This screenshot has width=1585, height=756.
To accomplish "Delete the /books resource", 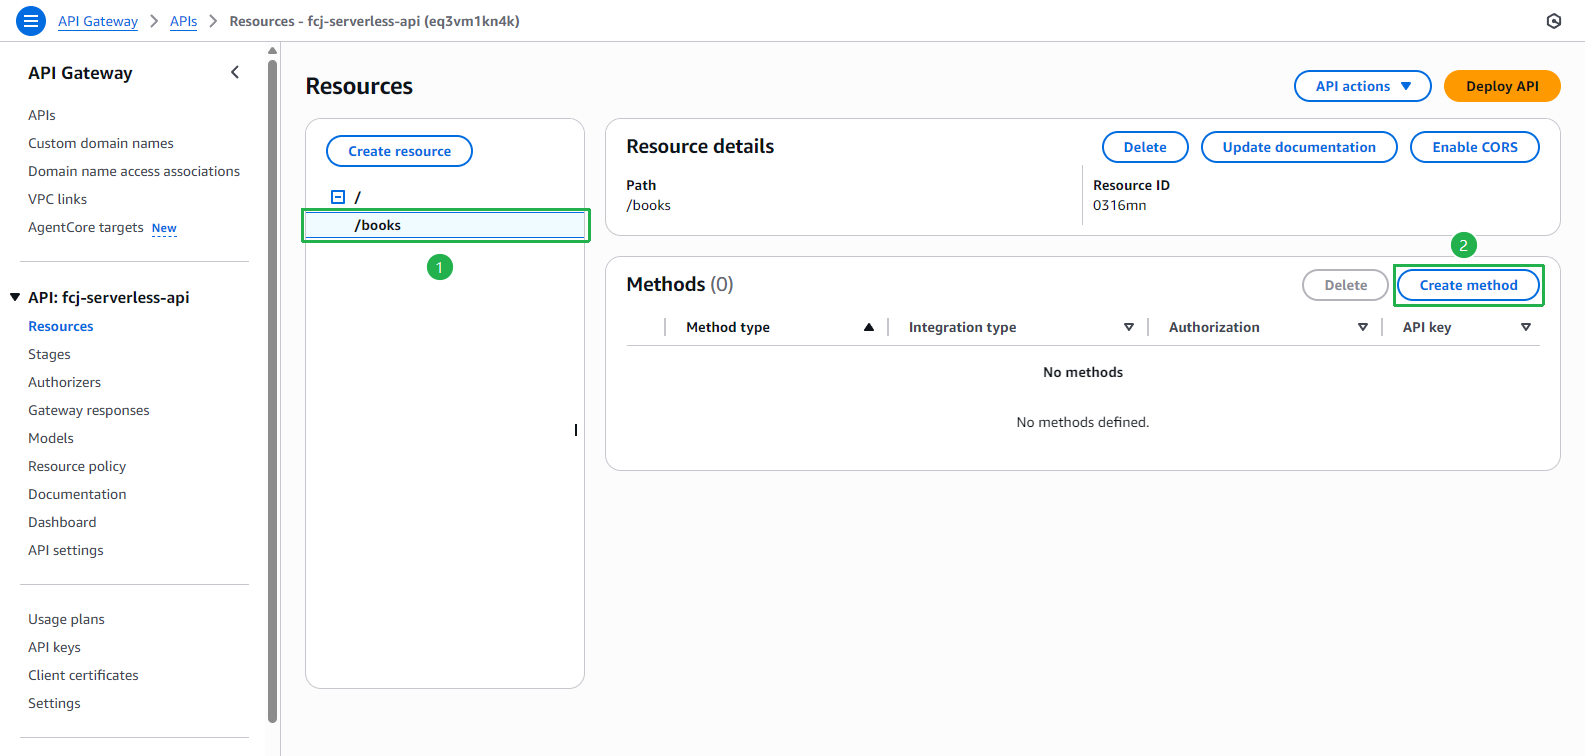I will 1145,147.
